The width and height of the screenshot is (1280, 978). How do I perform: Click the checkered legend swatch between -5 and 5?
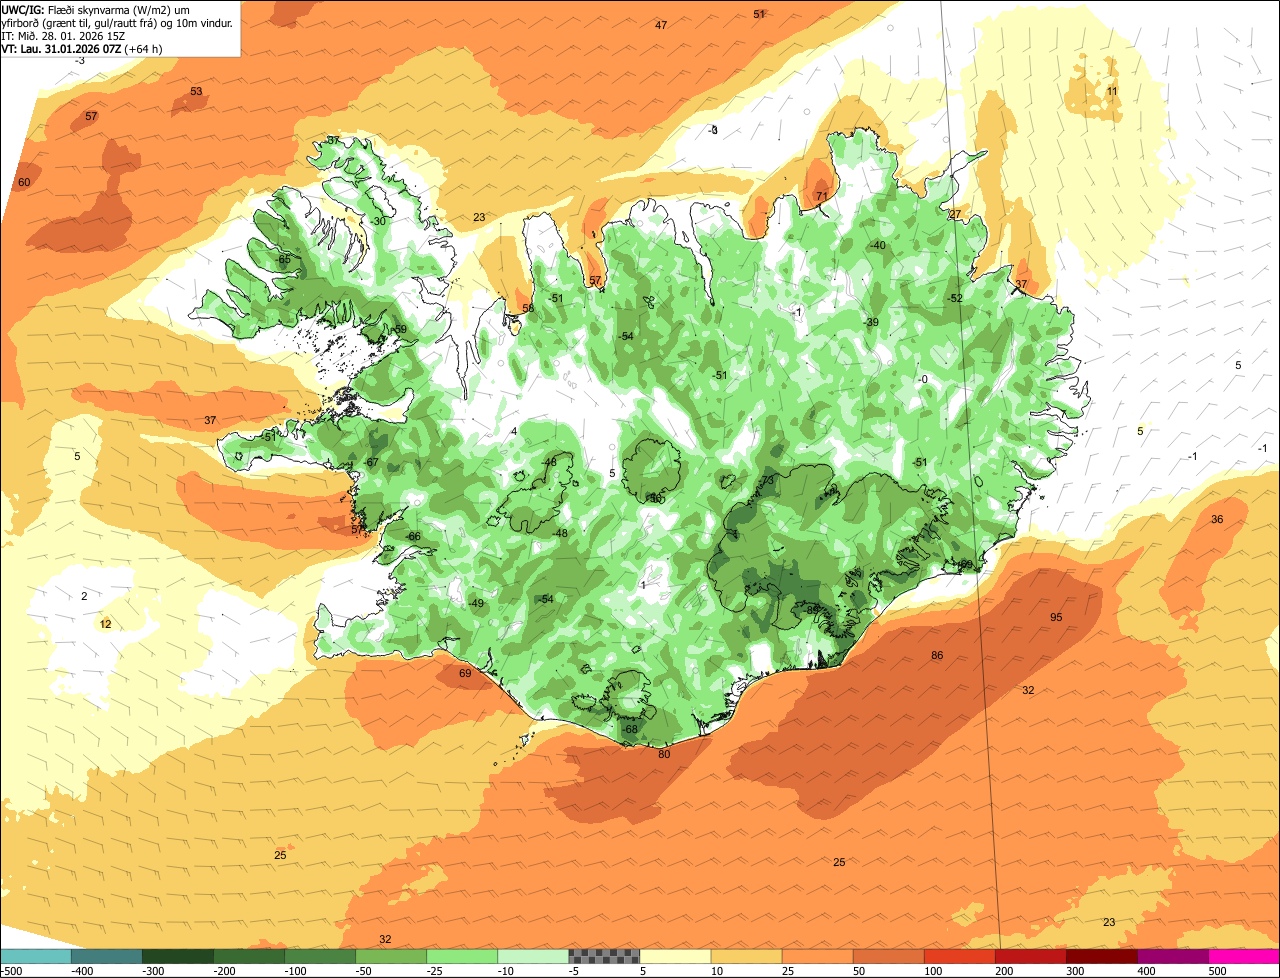click(x=604, y=956)
